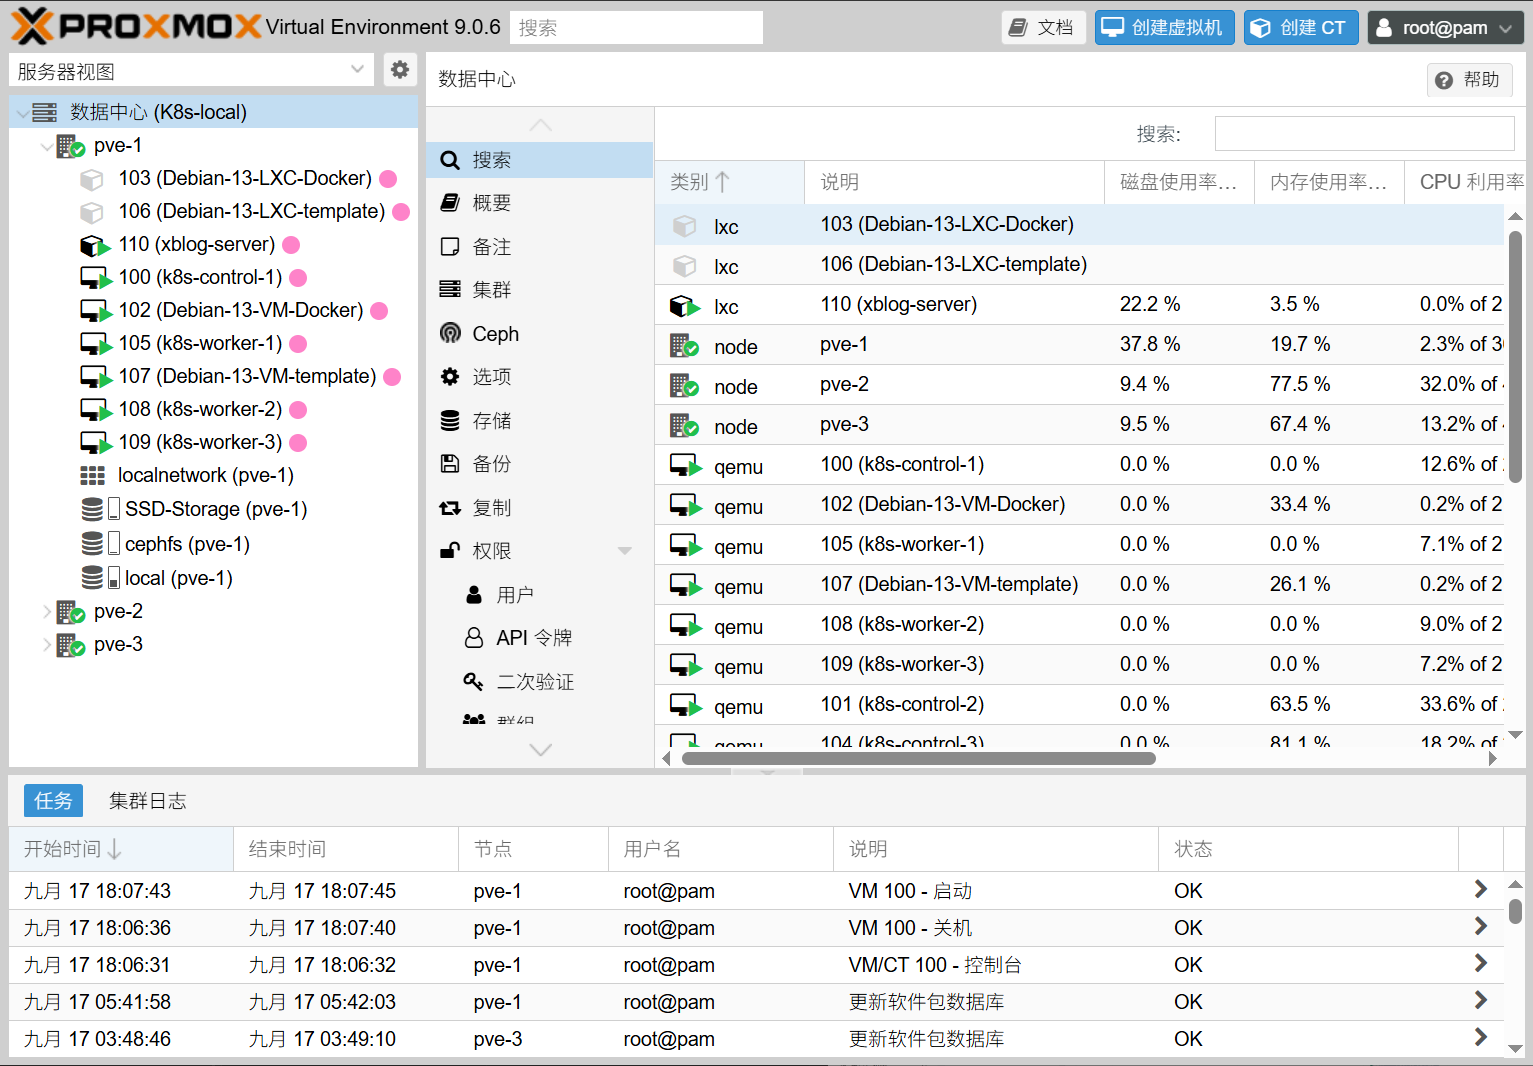Expand the pve-2 node in tree
Viewport: 1533px width, 1066px height.
pyautogui.click(x=46, y=611)
